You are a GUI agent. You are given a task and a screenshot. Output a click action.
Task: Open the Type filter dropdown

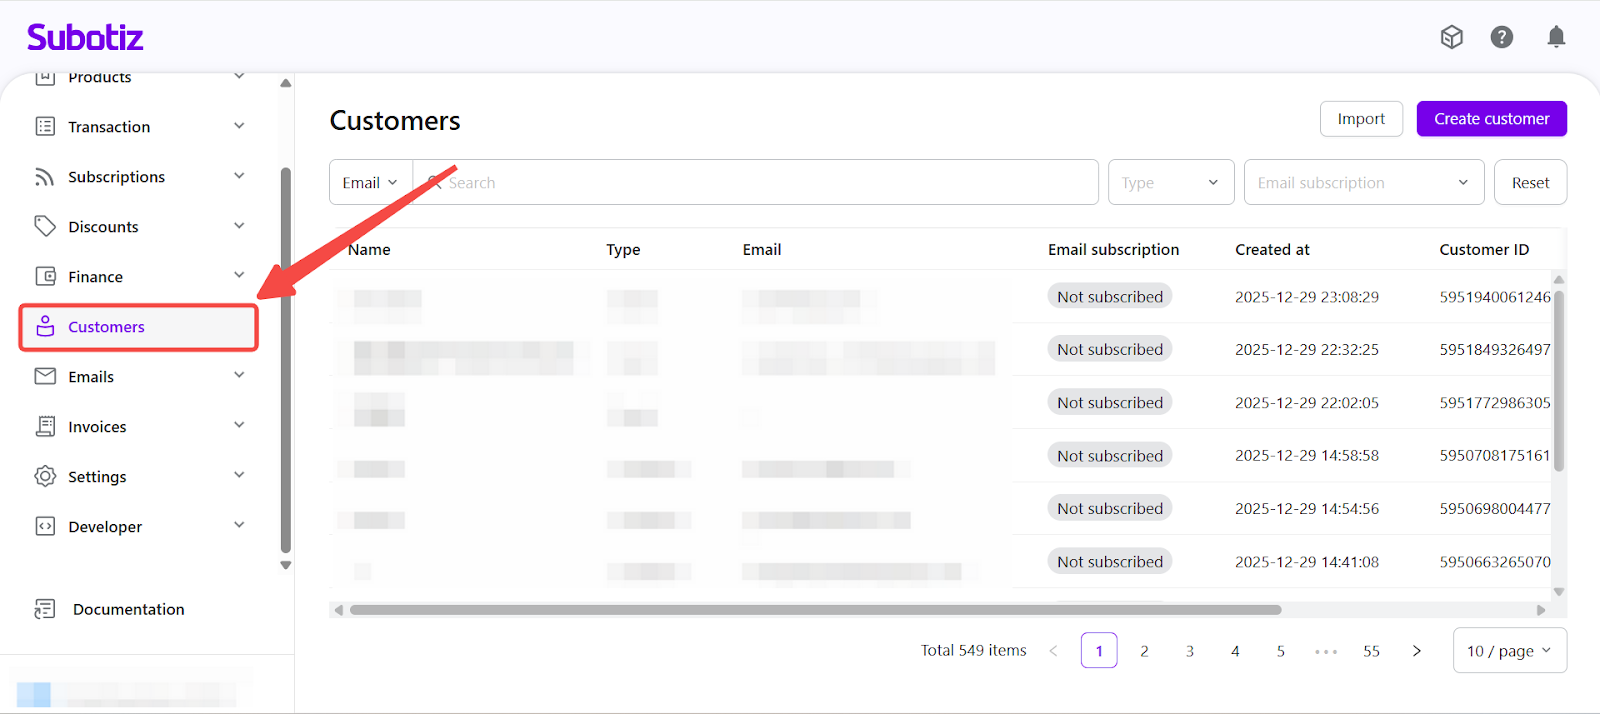1170,183
